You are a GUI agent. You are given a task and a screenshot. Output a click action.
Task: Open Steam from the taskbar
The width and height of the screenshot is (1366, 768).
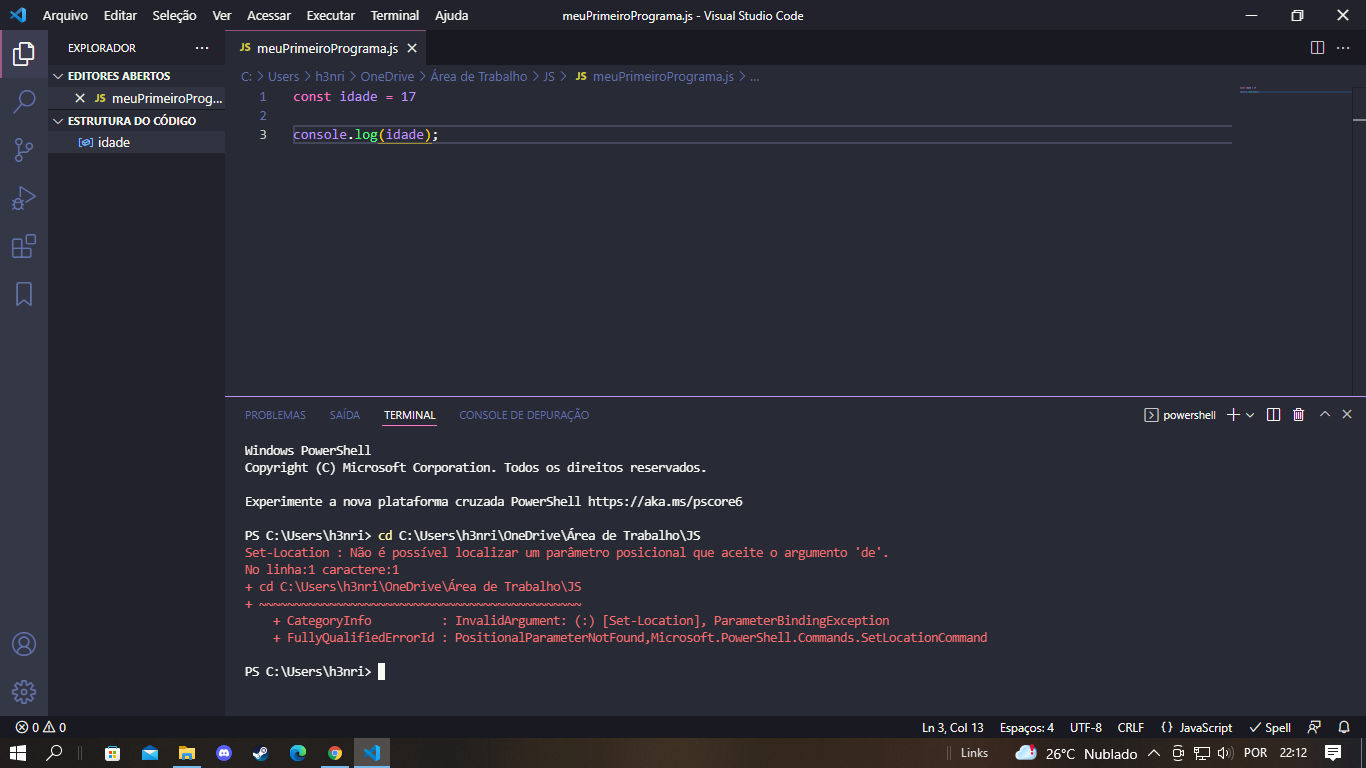point(260,753)
